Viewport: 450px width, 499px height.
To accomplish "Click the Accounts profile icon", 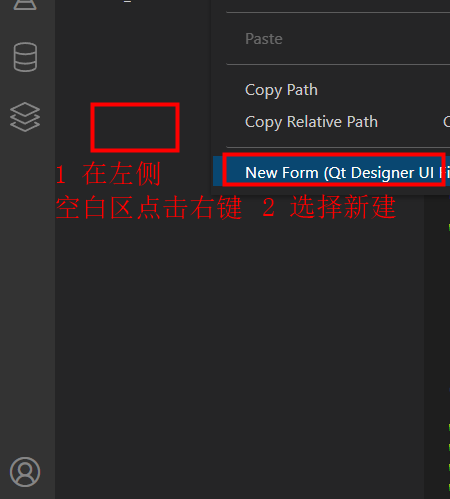I will coord(25,472).
